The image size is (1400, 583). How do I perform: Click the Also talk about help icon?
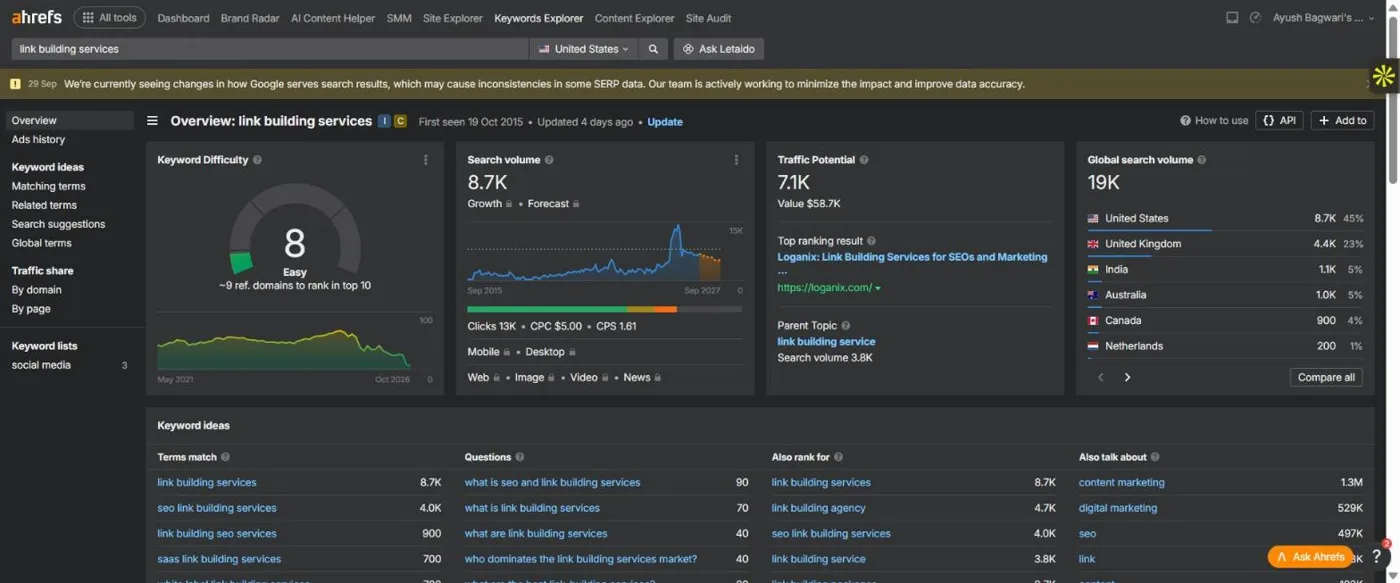coord(1155,457)
